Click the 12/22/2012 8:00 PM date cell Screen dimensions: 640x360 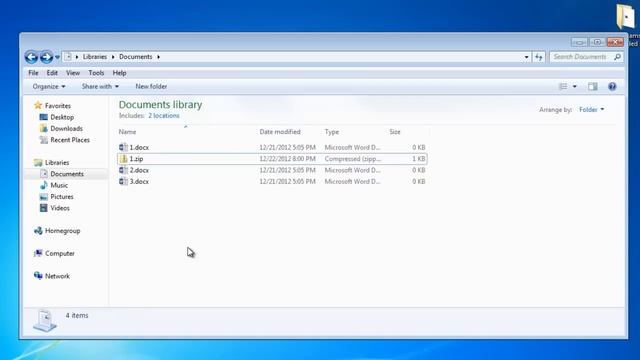287,159
